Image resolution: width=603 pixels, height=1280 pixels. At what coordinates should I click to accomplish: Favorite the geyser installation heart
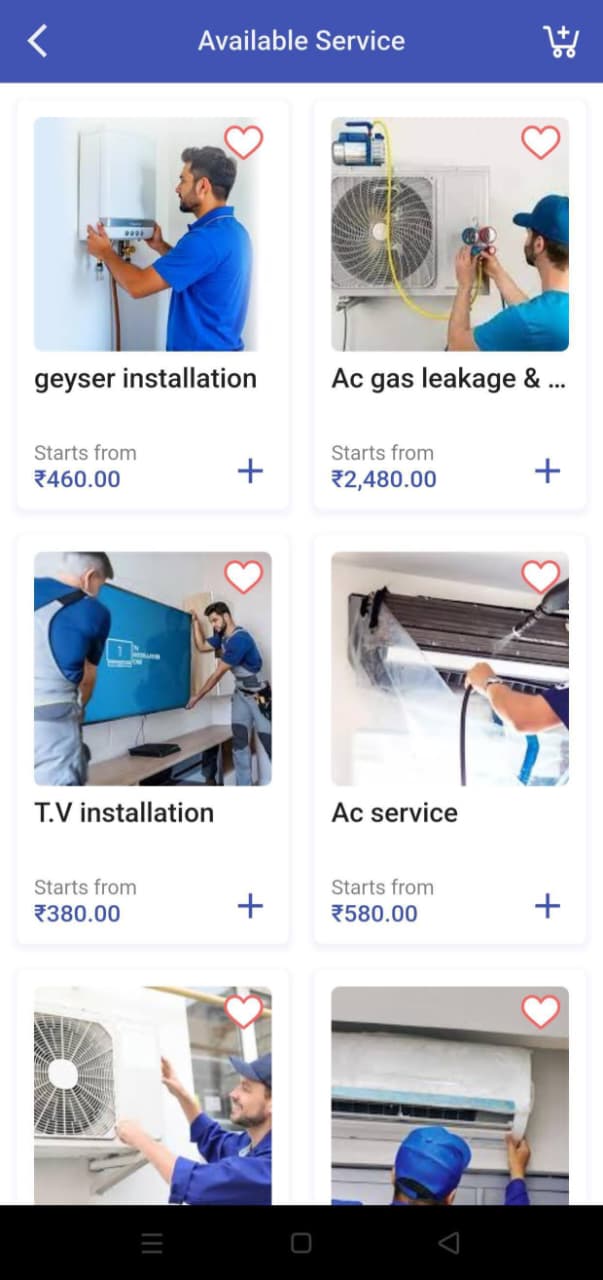click(x=243, y=142)
